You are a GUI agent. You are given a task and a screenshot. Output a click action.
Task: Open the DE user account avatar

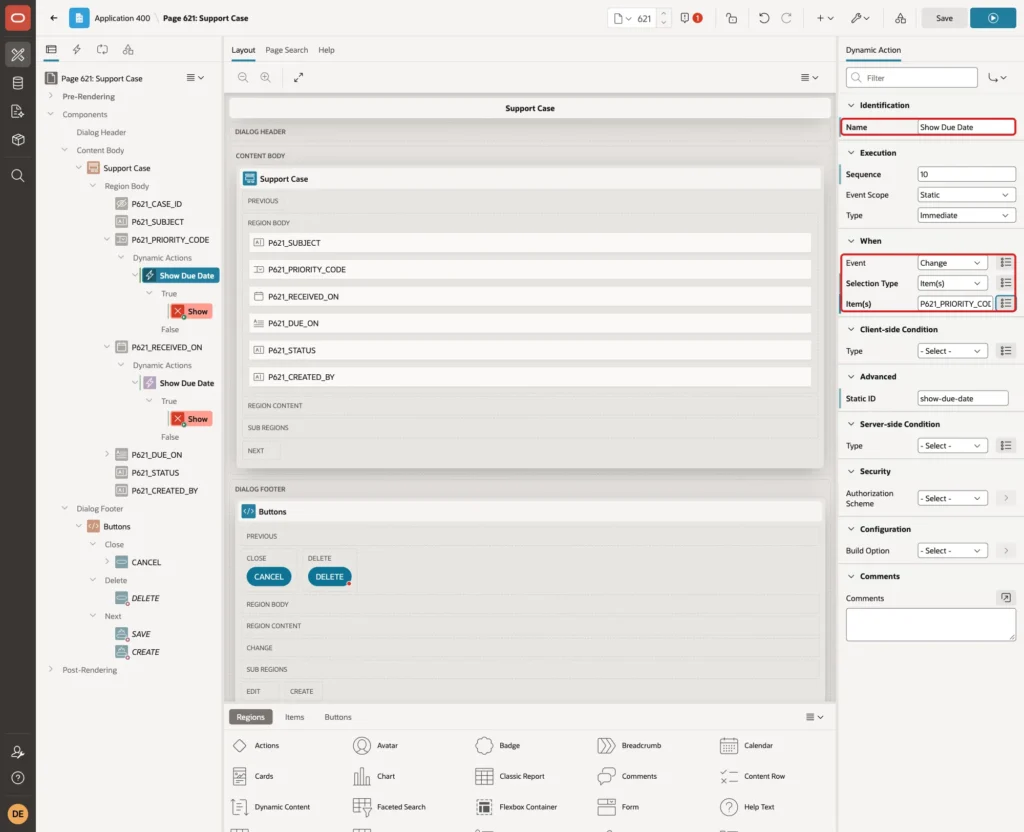pos(18,814)
